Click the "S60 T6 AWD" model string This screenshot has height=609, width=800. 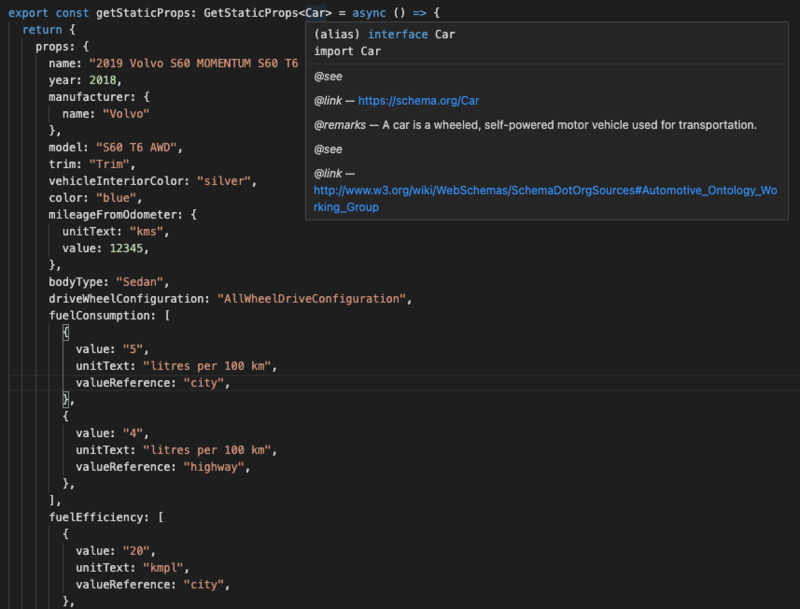(136, 147)
